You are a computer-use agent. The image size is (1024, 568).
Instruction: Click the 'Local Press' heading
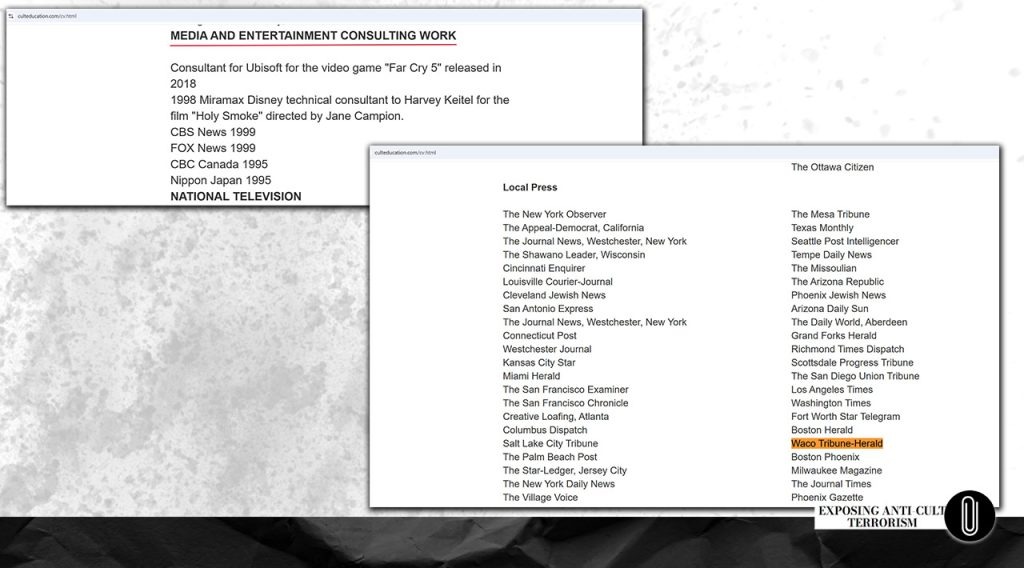point(530,187)
